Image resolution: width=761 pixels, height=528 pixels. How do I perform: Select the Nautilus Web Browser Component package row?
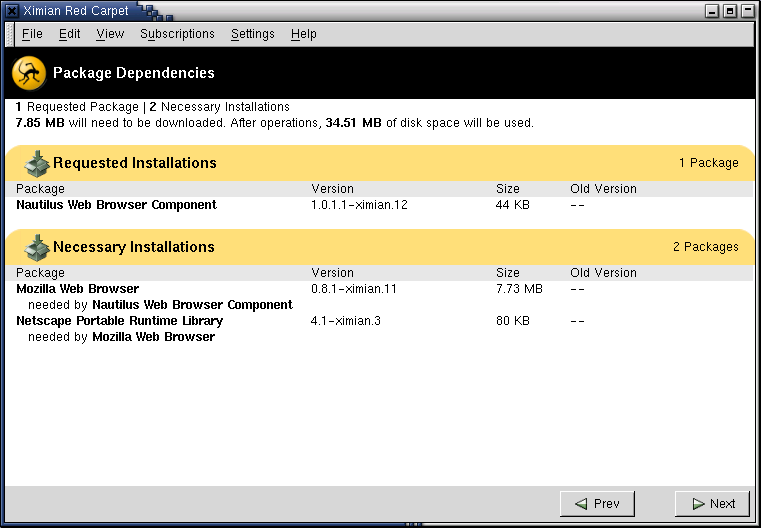pos(379,205)
